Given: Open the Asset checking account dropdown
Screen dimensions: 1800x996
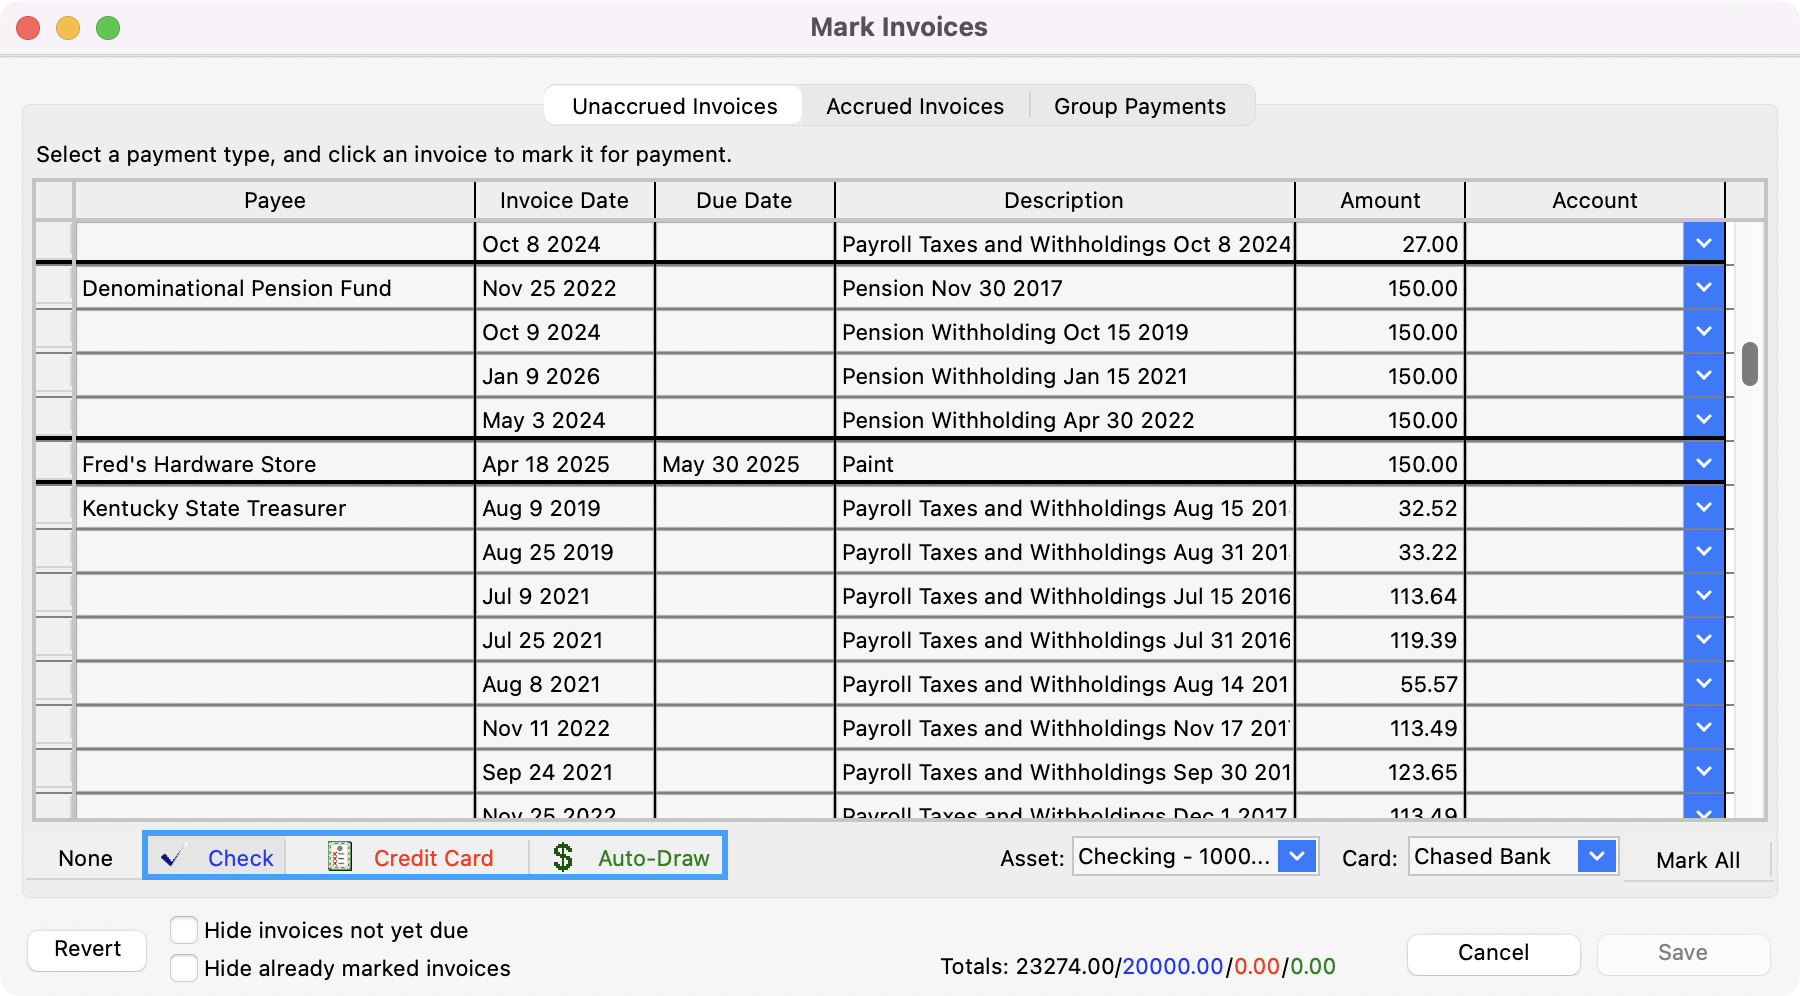Looking at the screenshot, I should point(1296,856).
